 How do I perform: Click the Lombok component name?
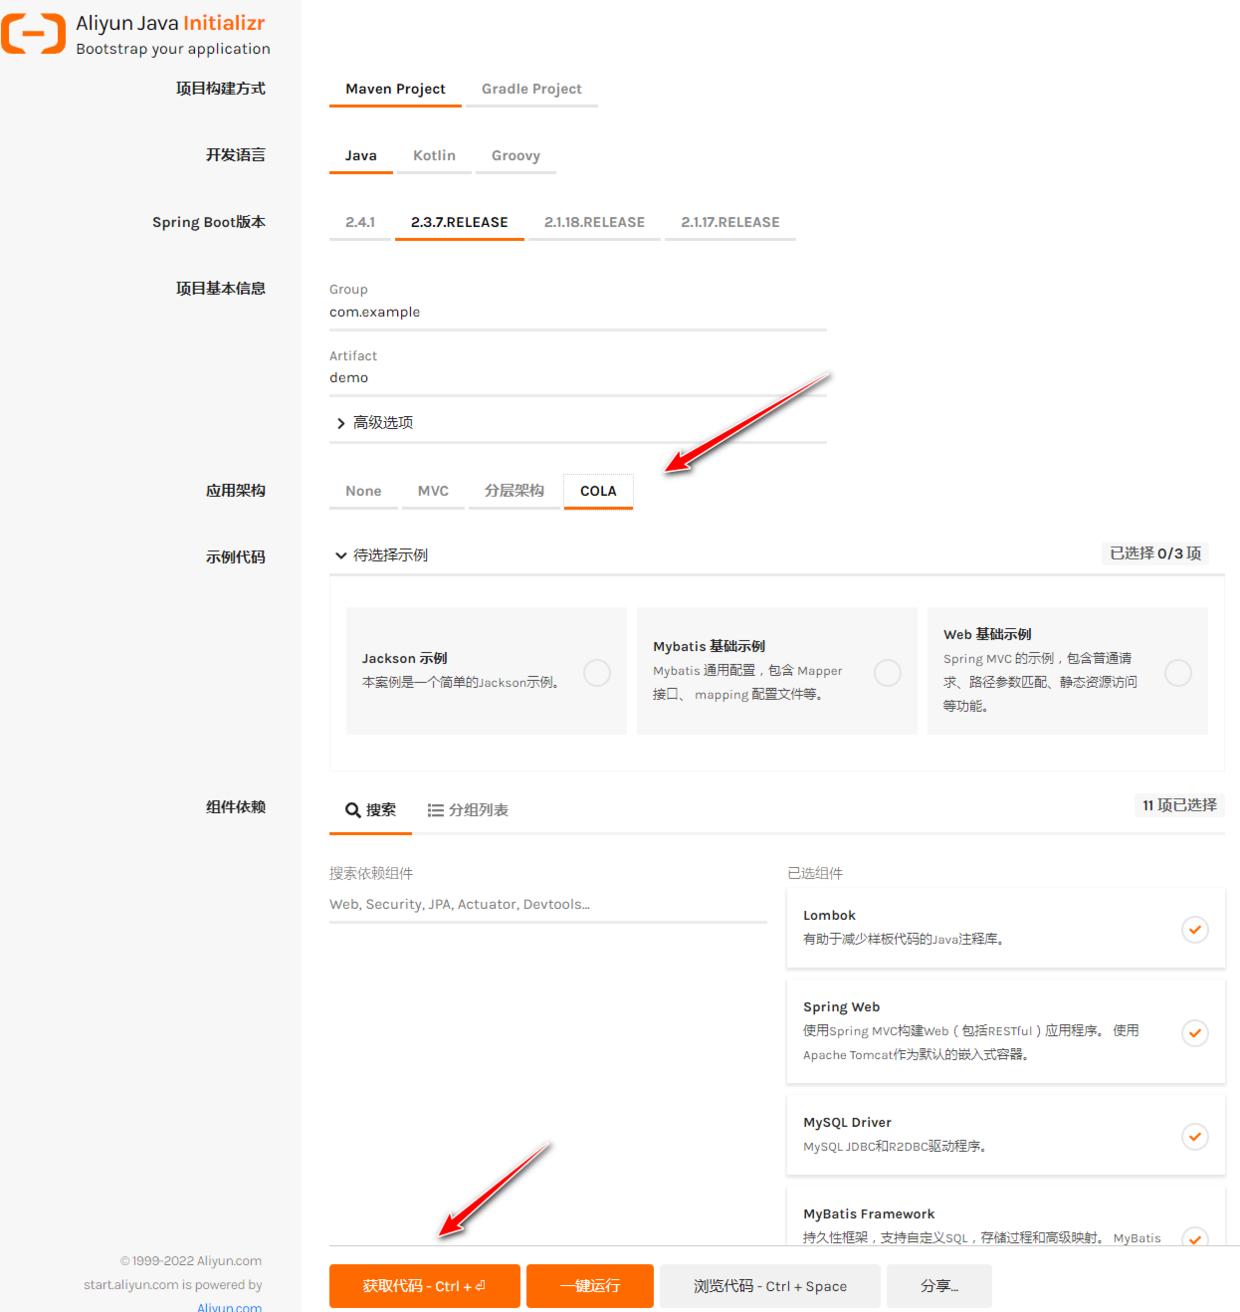(829, 915)
